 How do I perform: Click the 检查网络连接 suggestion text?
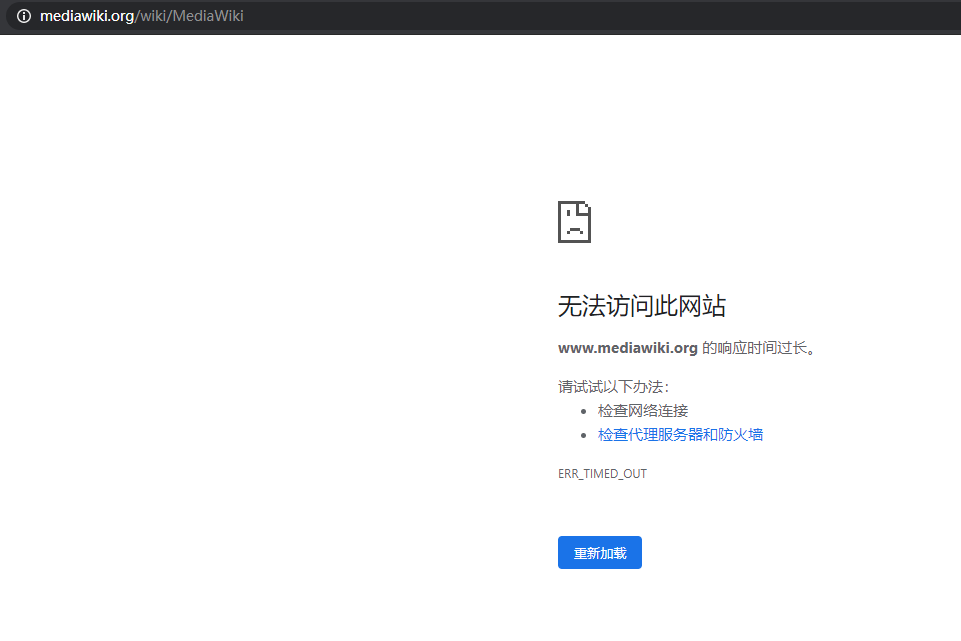pos(643,411)
